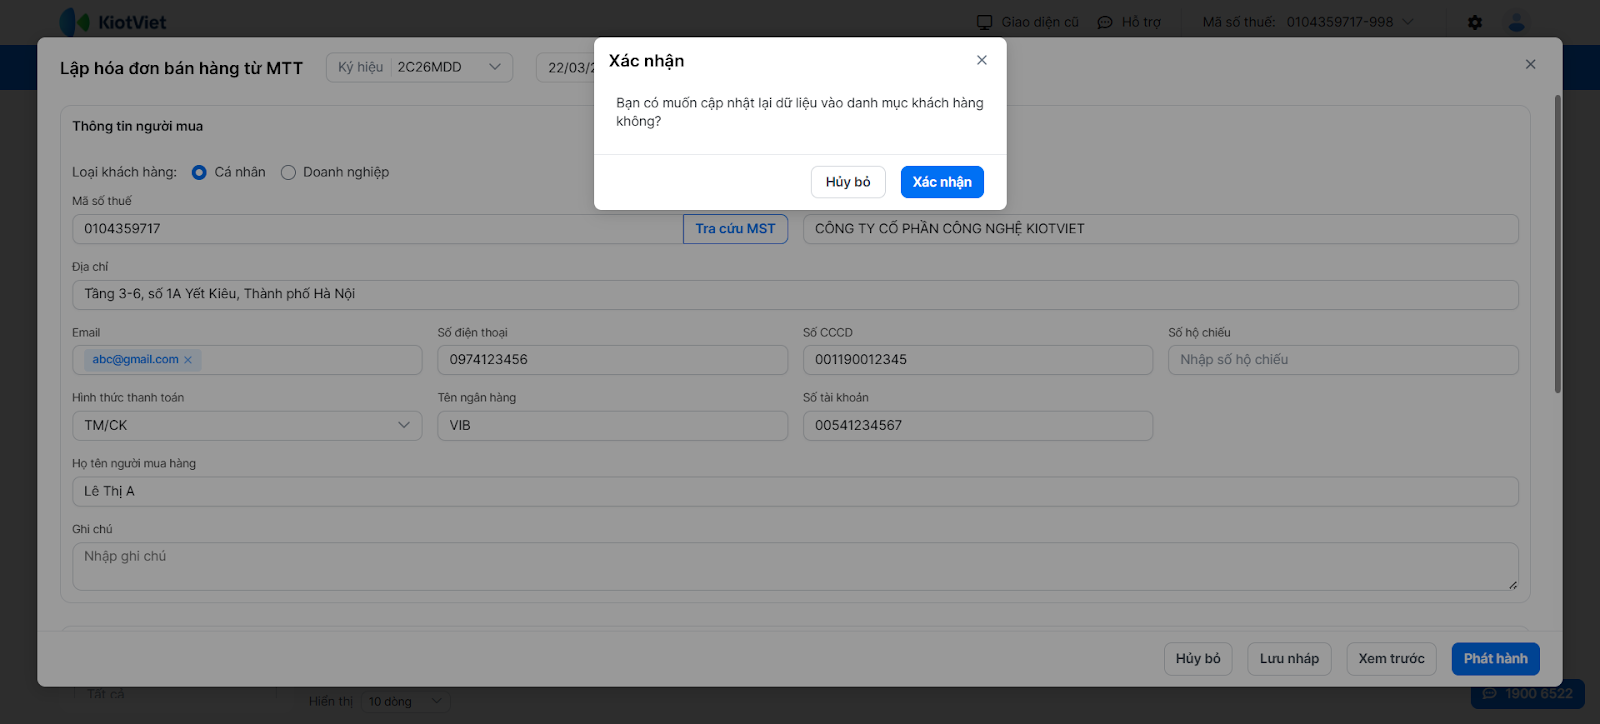
Task: Select the Cá nhân customer type
Action: [199, 172]
